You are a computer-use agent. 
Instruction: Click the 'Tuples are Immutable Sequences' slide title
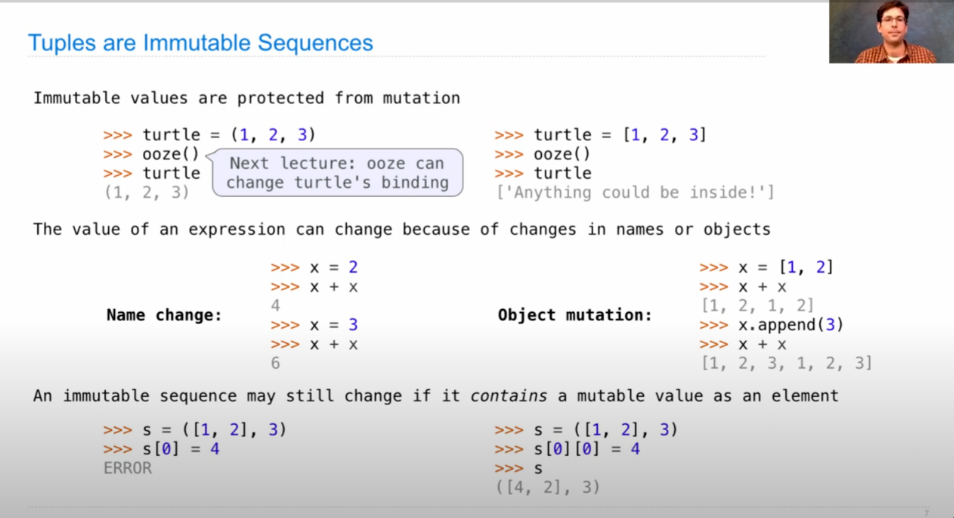200,43
